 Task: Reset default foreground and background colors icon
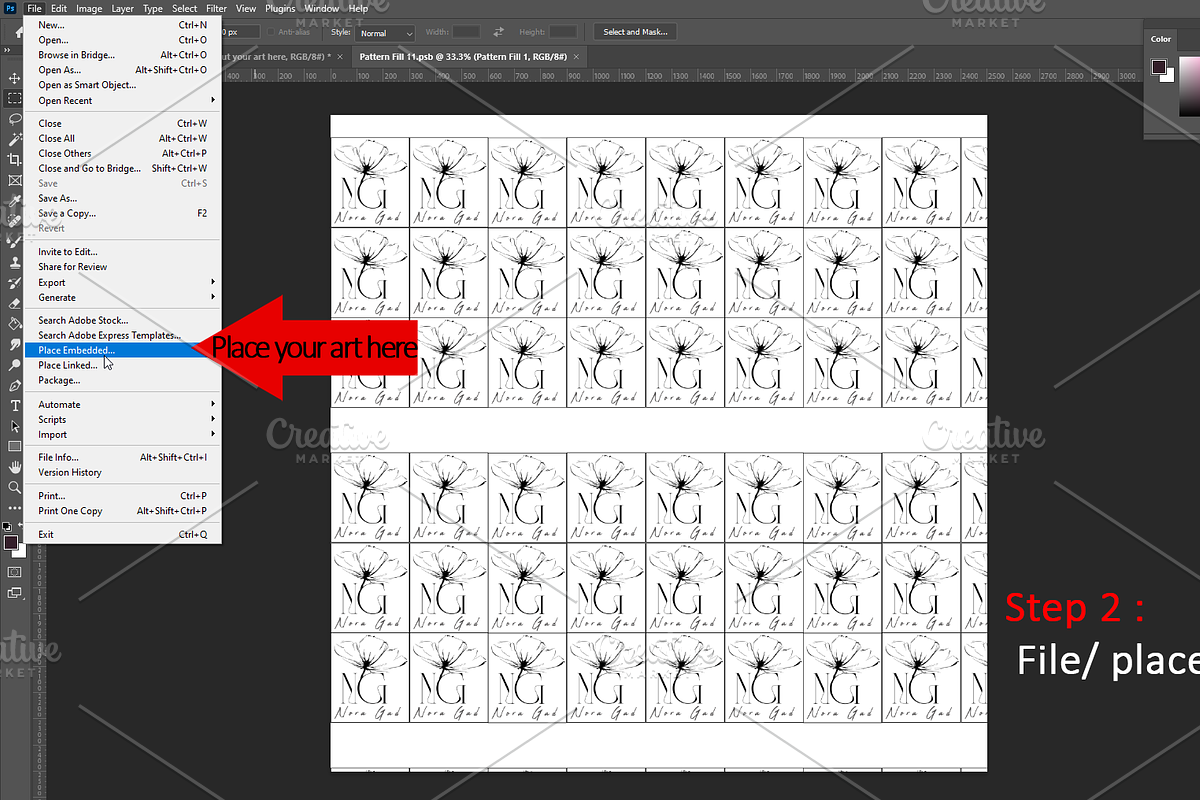(x=7, y=526)
